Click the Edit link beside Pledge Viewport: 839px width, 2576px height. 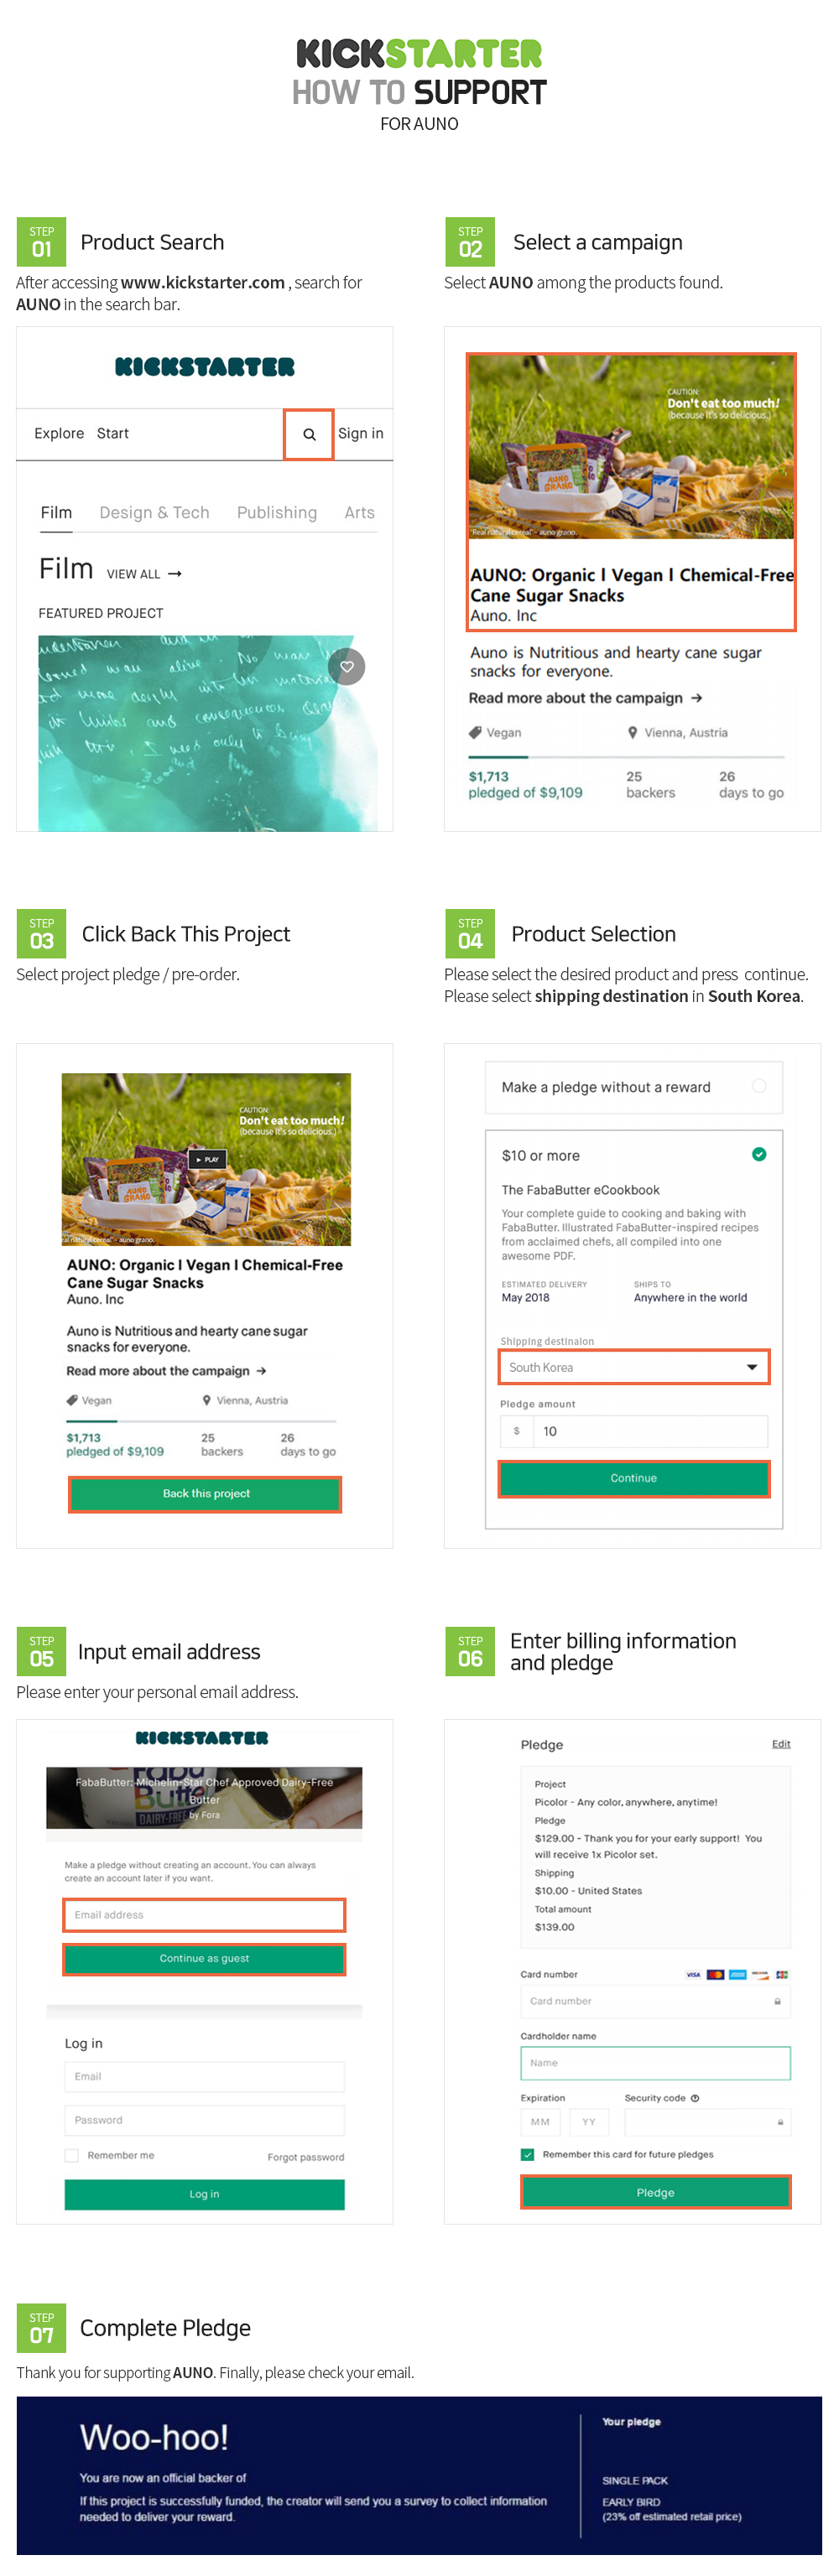click(x=781, y=1744)
